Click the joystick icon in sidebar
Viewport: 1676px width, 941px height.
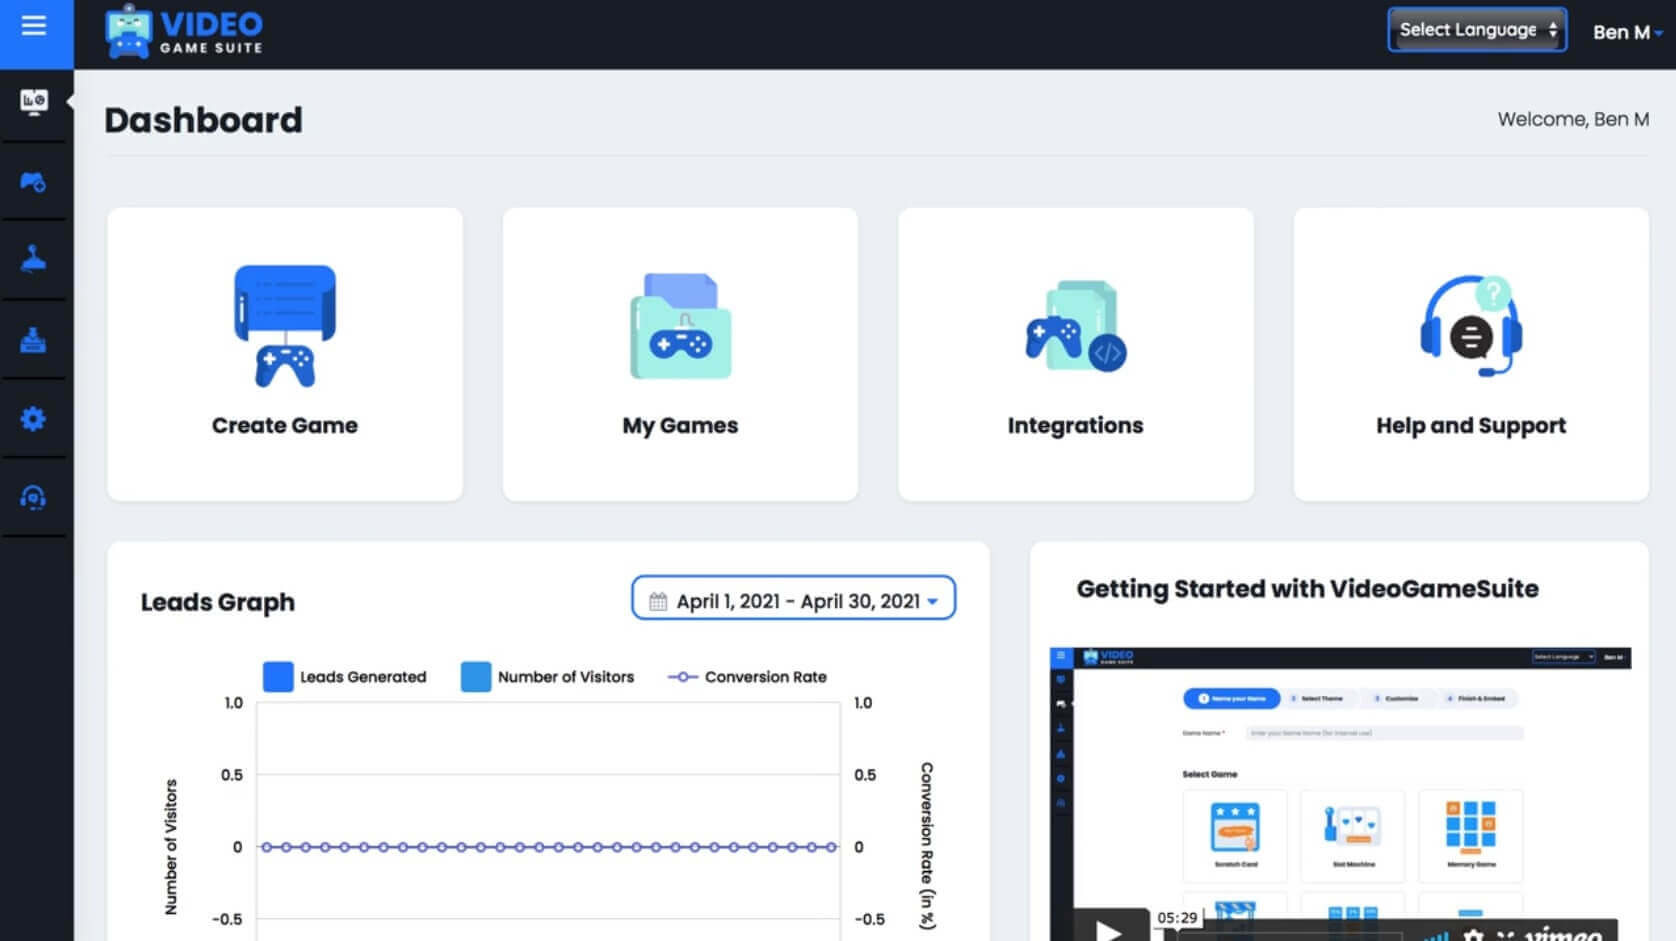coord(33,259)
